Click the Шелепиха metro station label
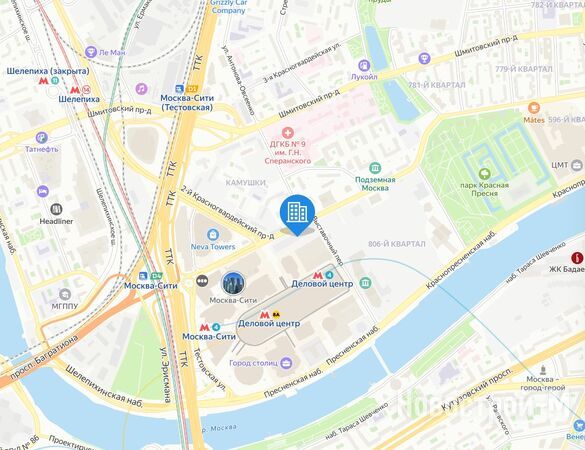 click(x=79, y=99)
